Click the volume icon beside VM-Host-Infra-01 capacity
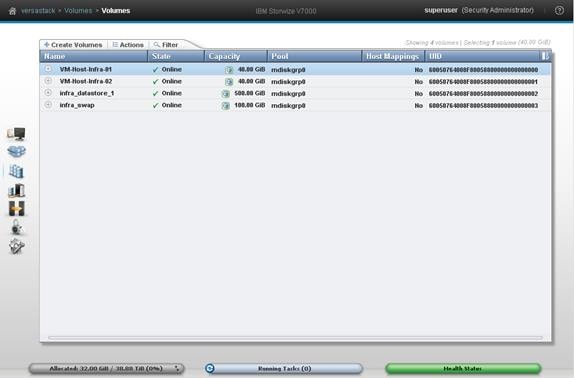 click(229, 70)
